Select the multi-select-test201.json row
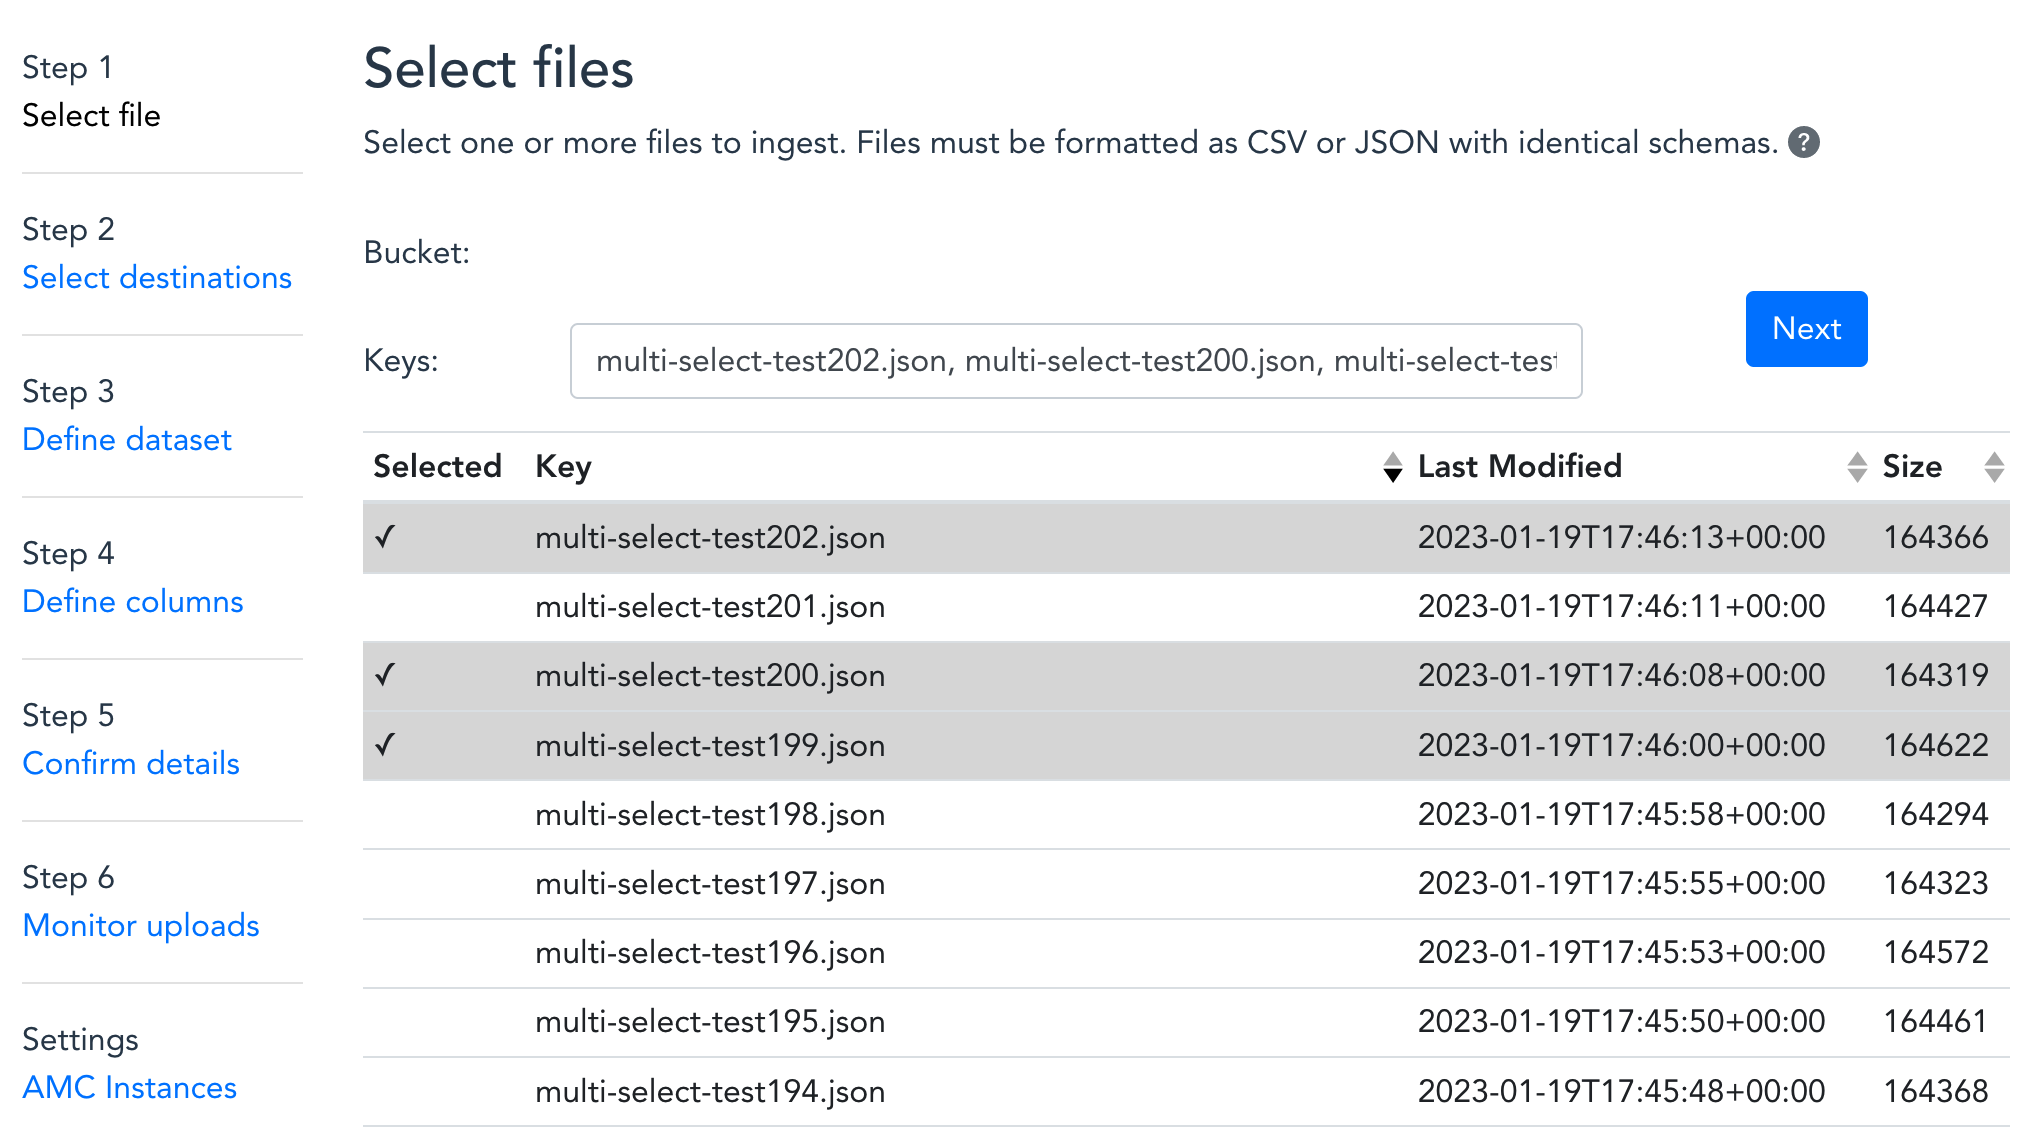 coord(709,607)
